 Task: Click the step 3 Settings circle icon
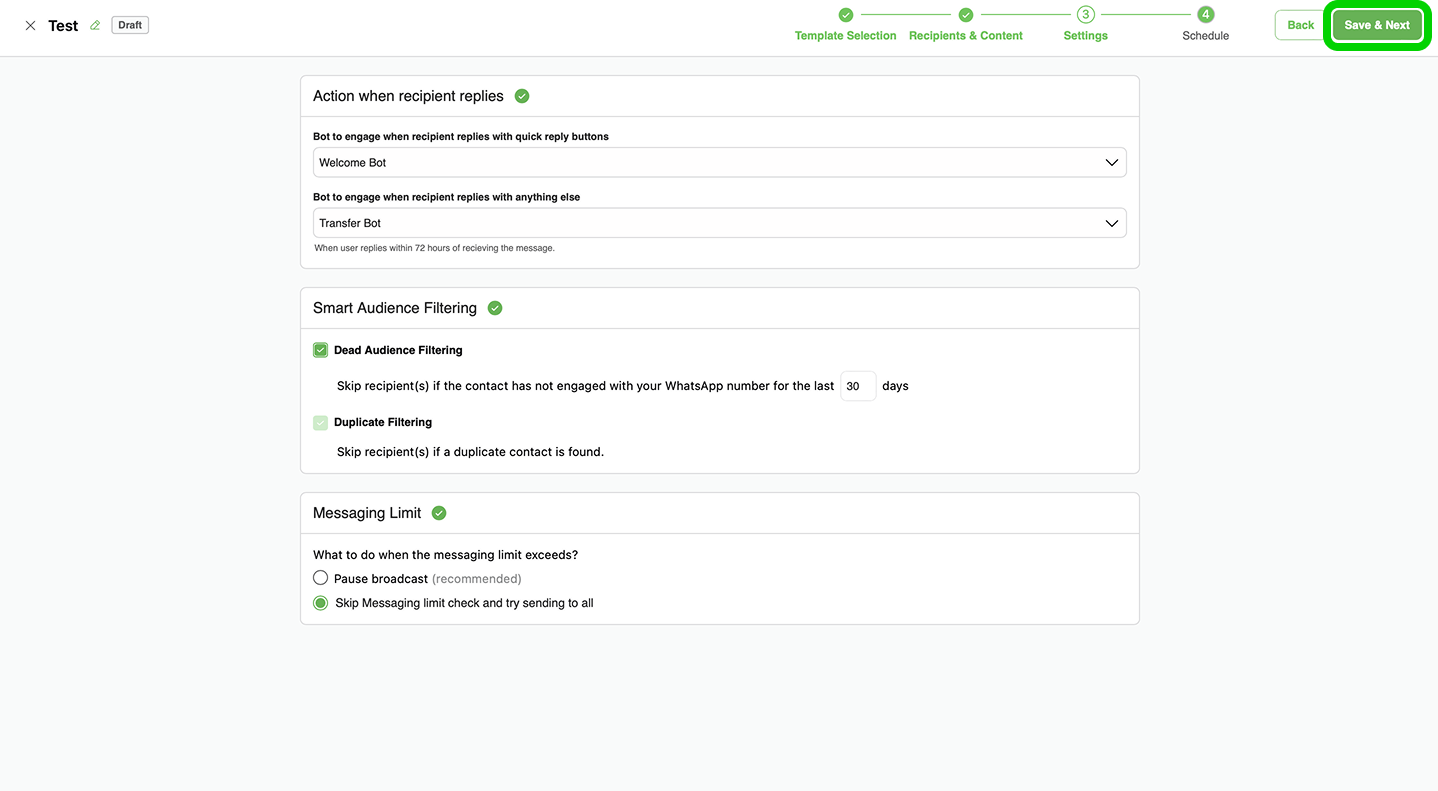click(x=1086, y=15)
